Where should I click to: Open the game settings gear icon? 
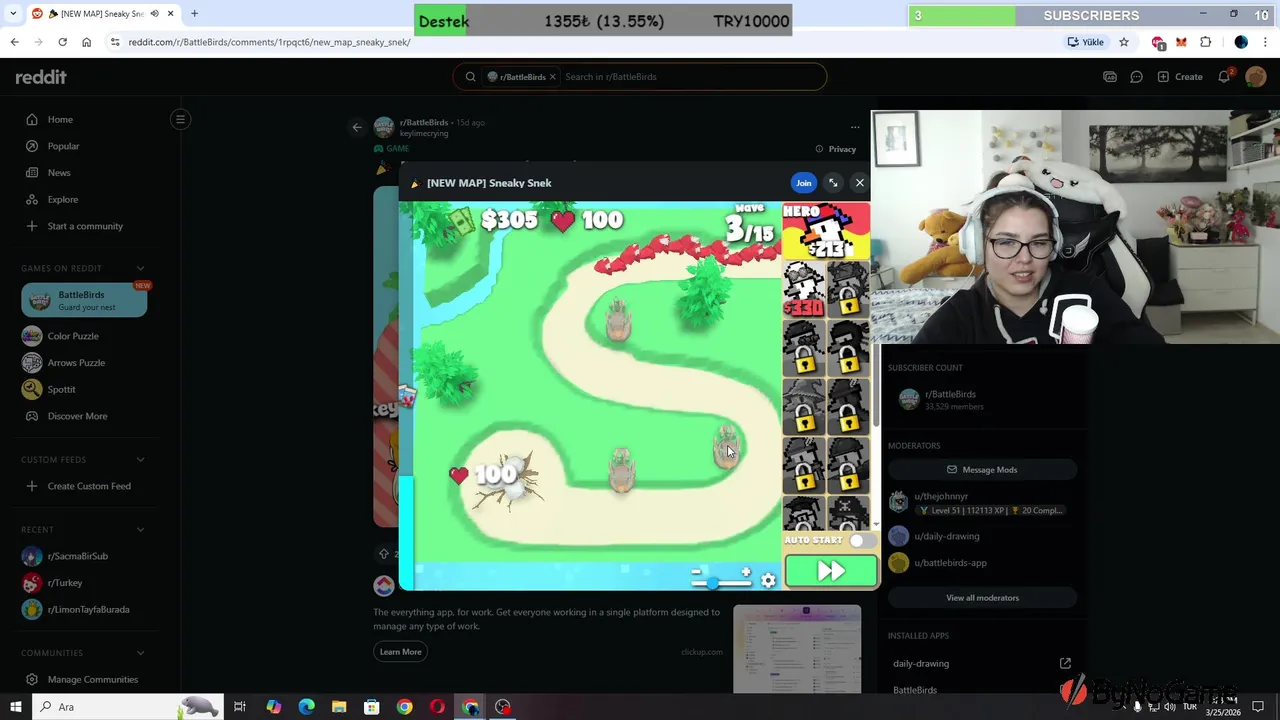[x=768, y=580]
